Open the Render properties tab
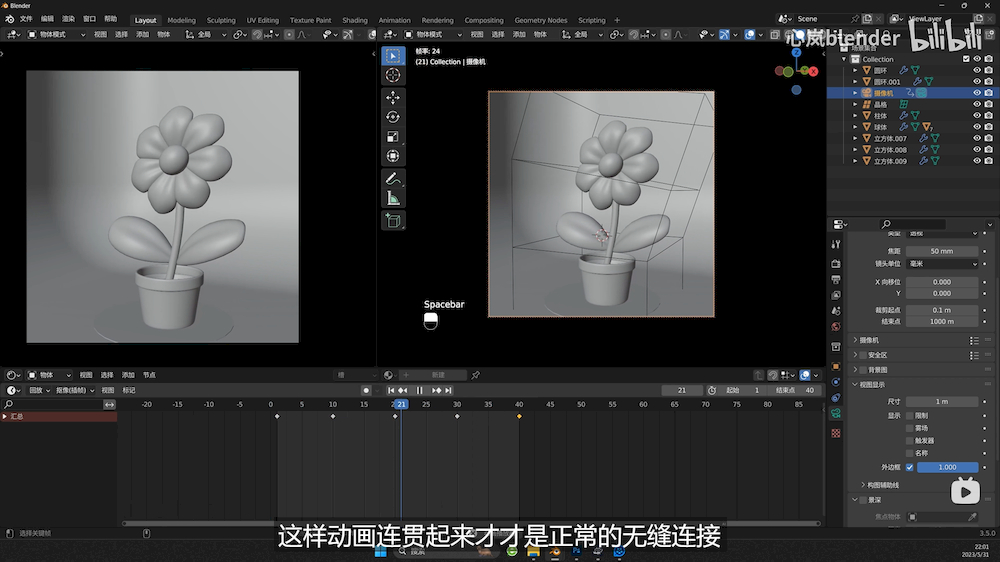The image size is (1000, 562). 836,263
